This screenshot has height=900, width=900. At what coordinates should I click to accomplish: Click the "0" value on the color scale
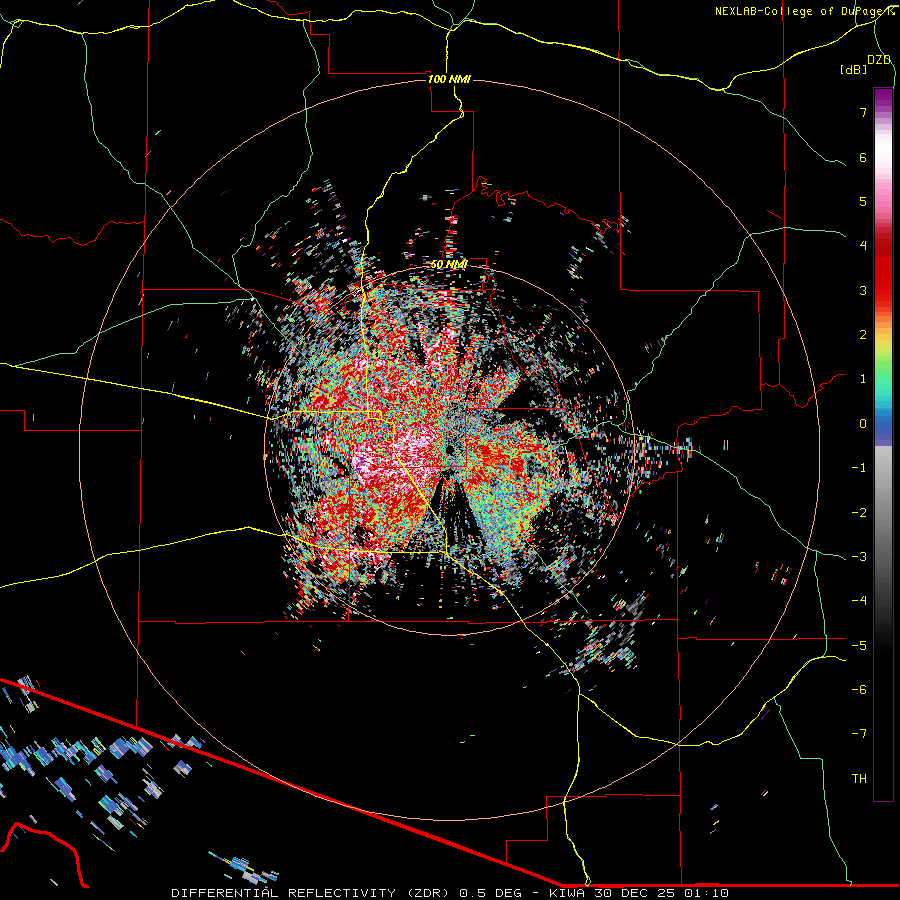[x=863, y=424]
